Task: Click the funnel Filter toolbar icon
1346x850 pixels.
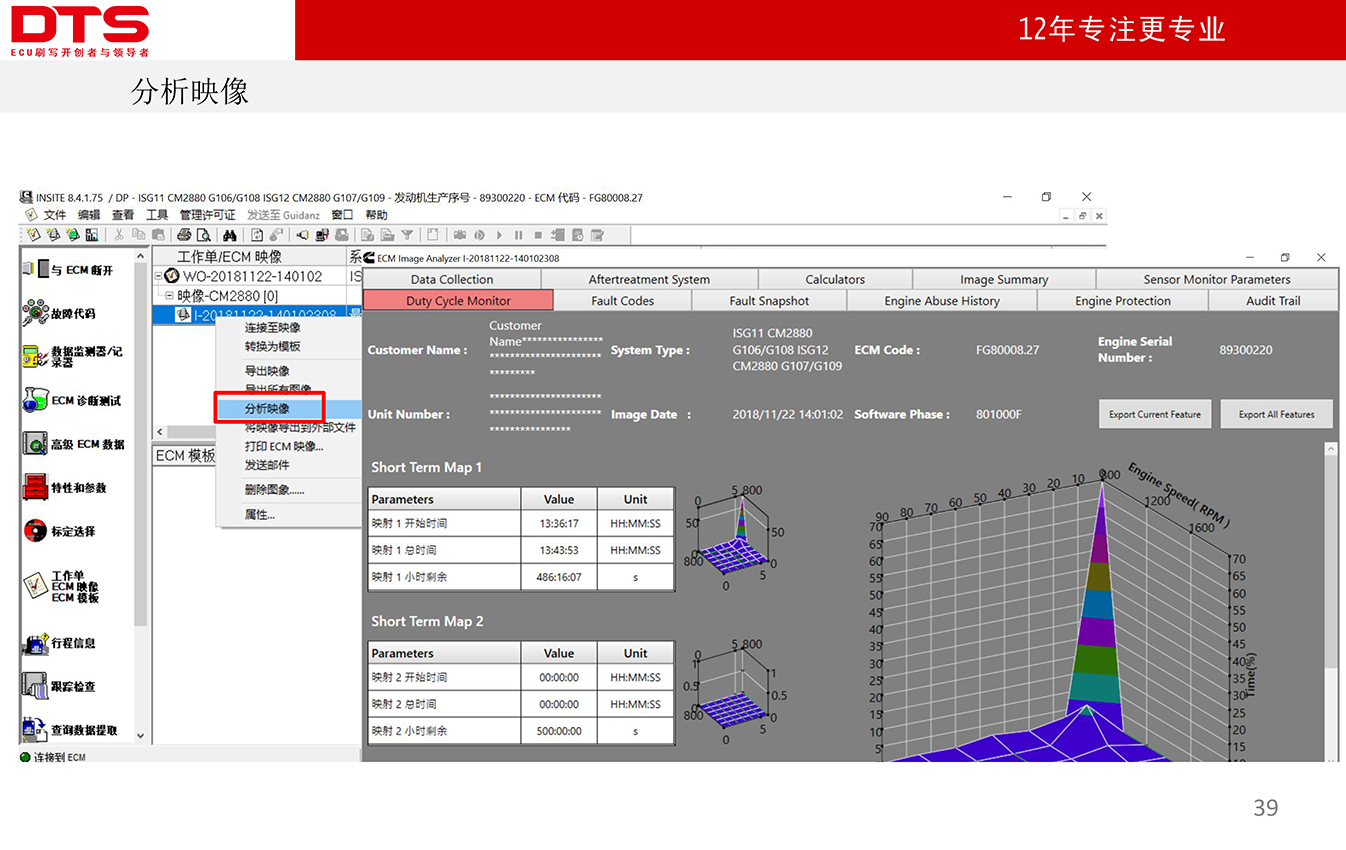Action: (407, 235)
